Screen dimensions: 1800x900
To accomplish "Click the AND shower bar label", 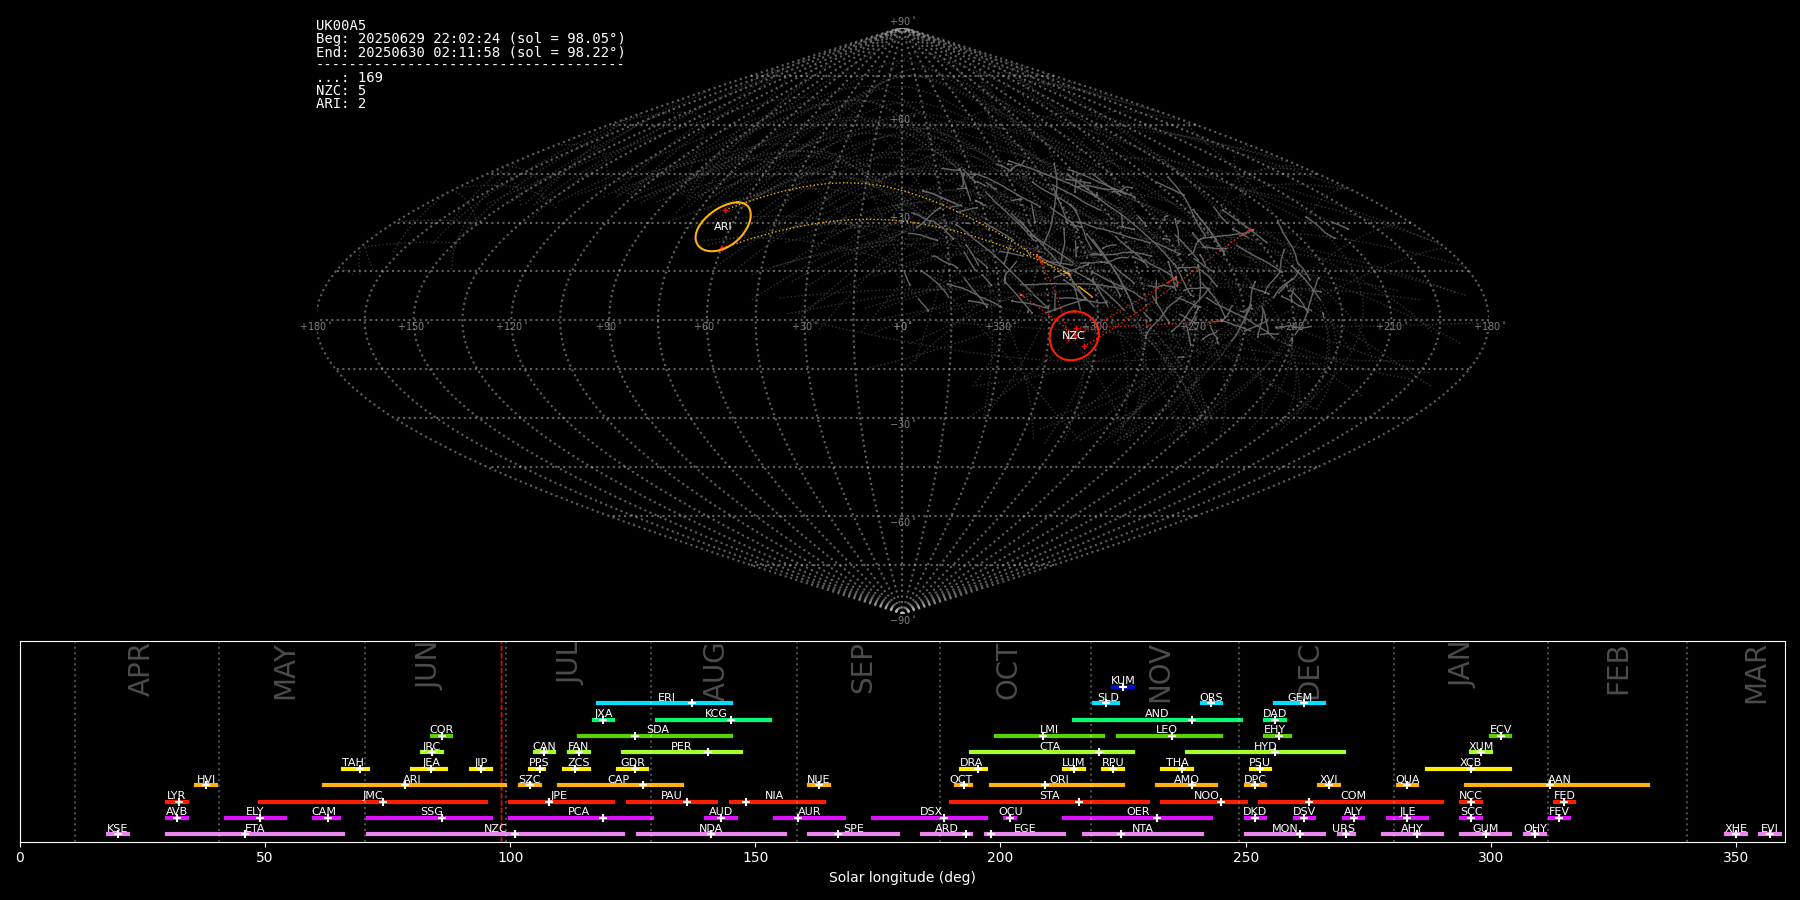I will click(1157, 714).
